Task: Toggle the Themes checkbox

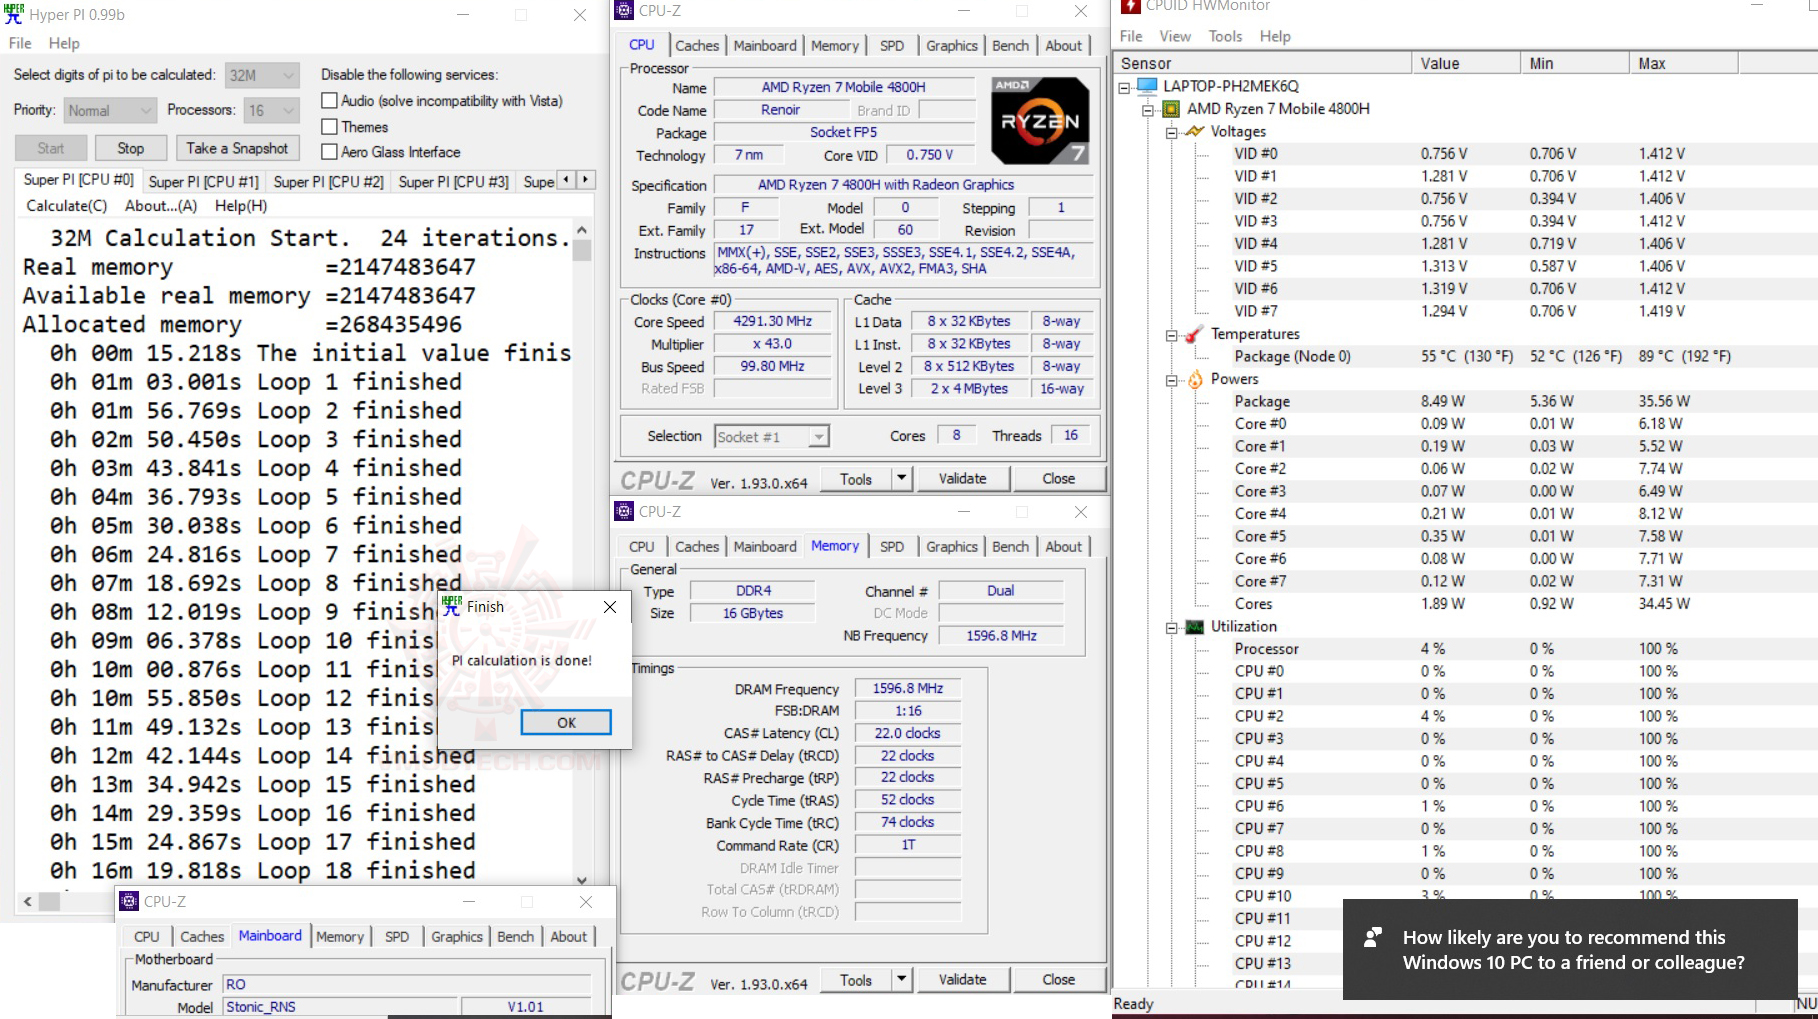Action: tap(329, 127)
